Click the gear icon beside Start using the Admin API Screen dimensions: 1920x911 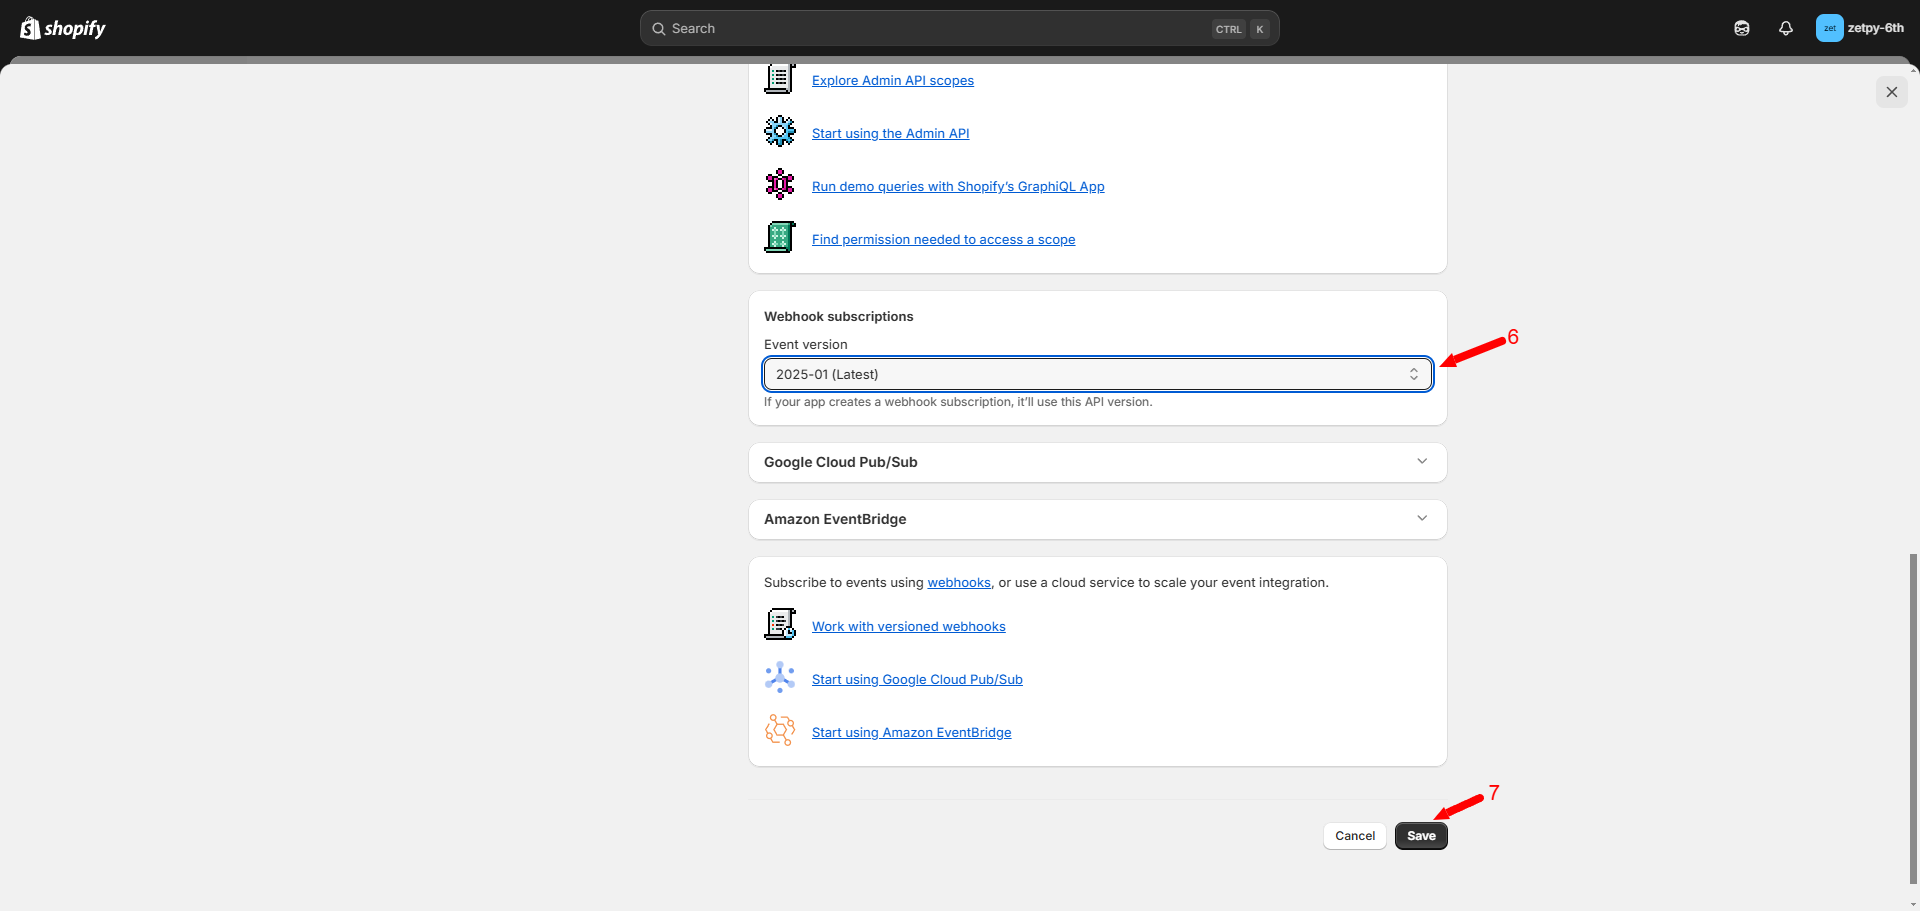click(780, 132)
